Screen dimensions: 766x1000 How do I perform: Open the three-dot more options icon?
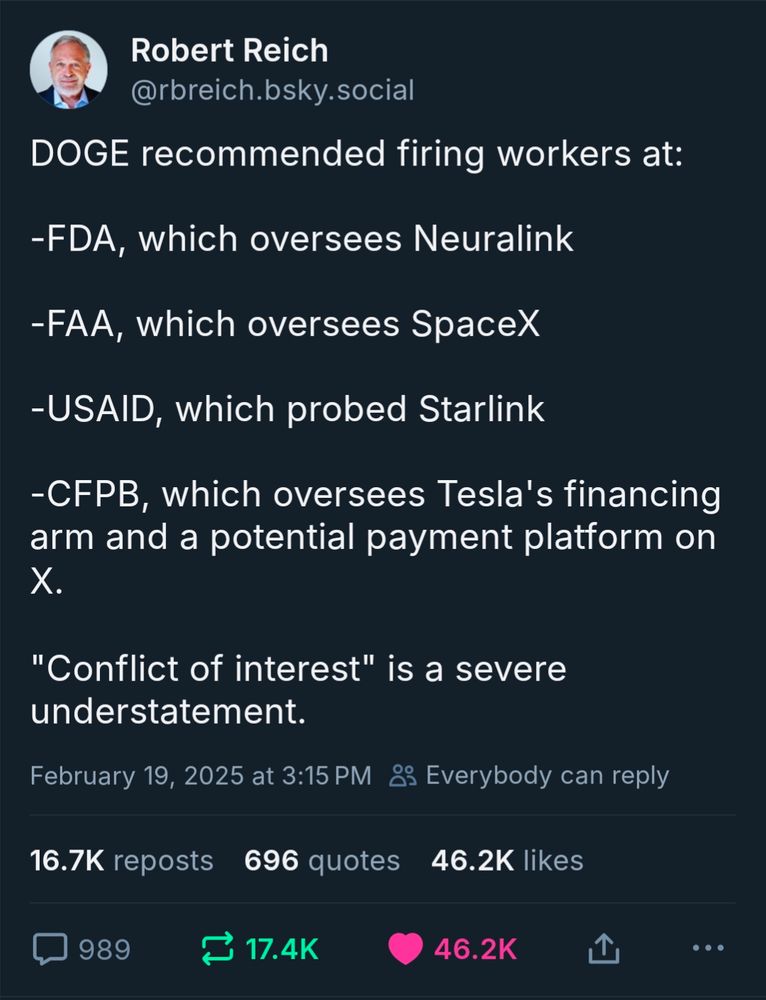[x=708, y=948]
